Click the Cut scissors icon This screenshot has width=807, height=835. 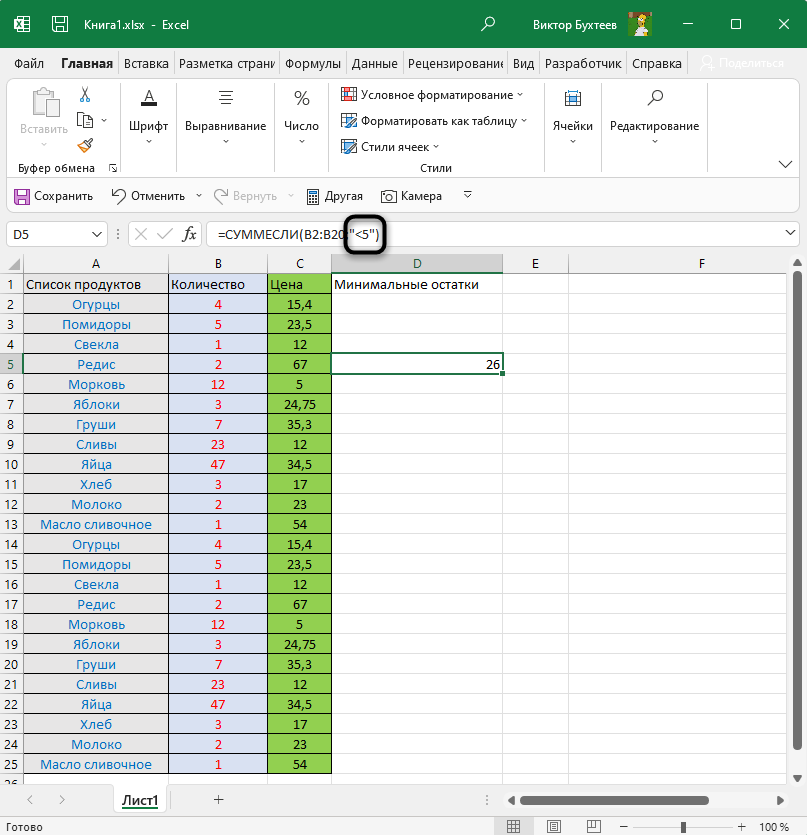coord(85,95)
